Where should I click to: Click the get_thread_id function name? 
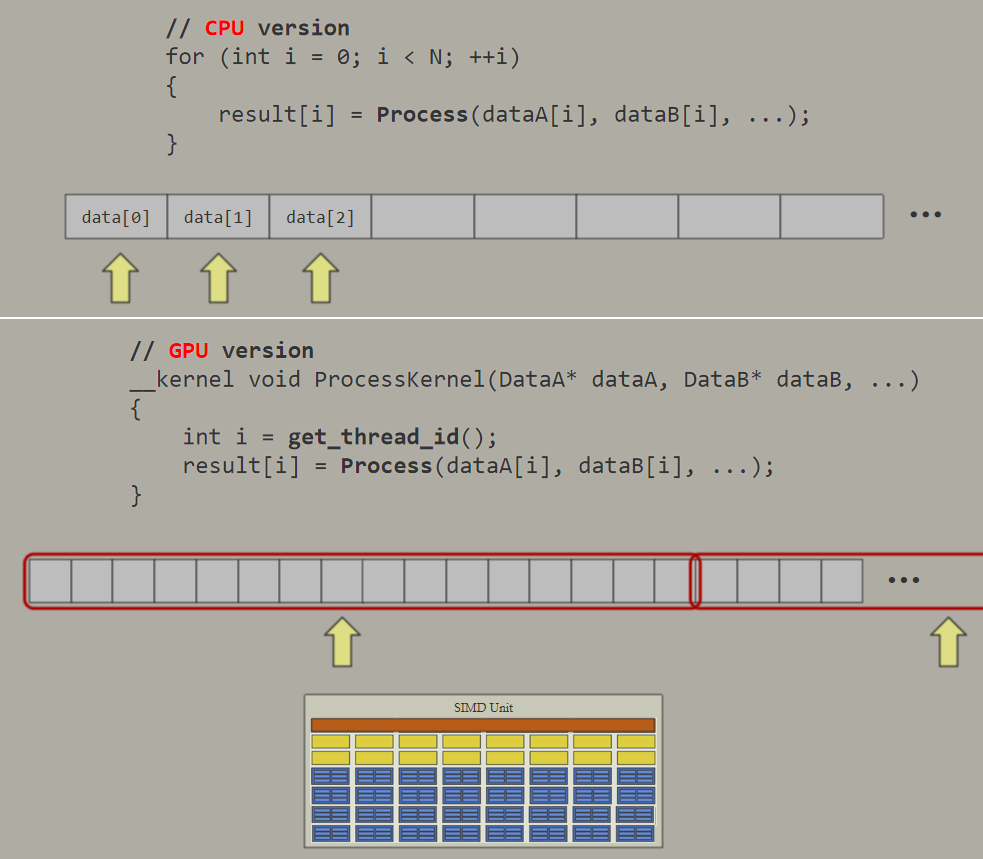tap(374, 437)
